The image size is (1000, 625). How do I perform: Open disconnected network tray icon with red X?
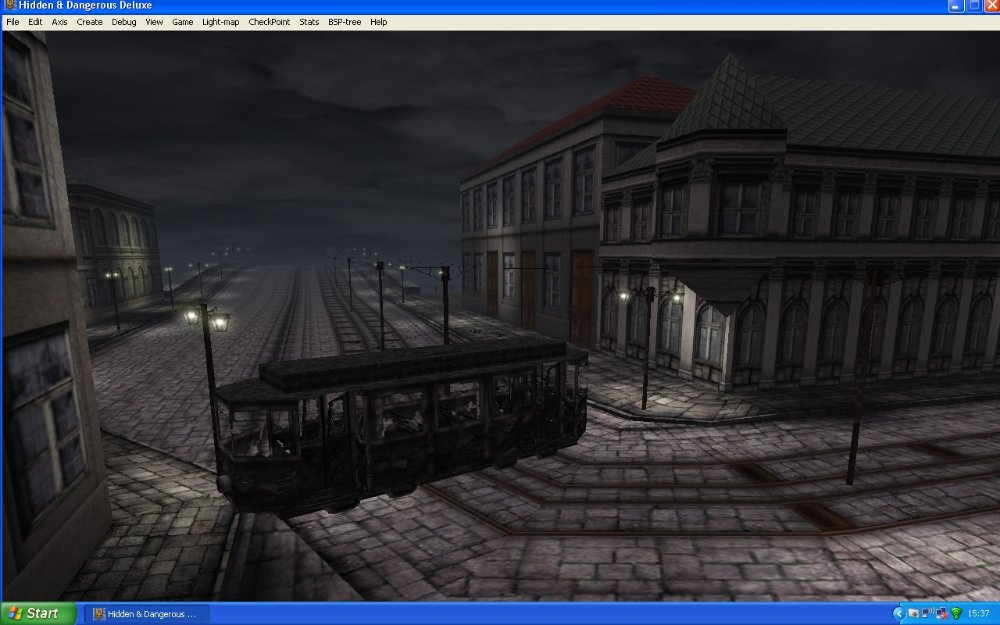(942, 614)
